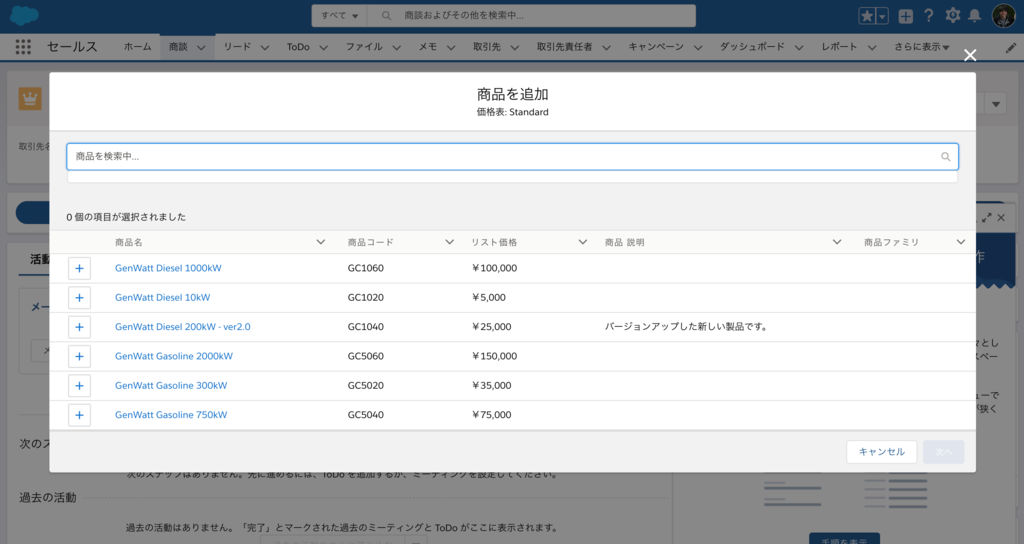Add GenWatt Diesel 10kW with plus button
This screenshot has height=544, width=1024.
tap(79, 298)
